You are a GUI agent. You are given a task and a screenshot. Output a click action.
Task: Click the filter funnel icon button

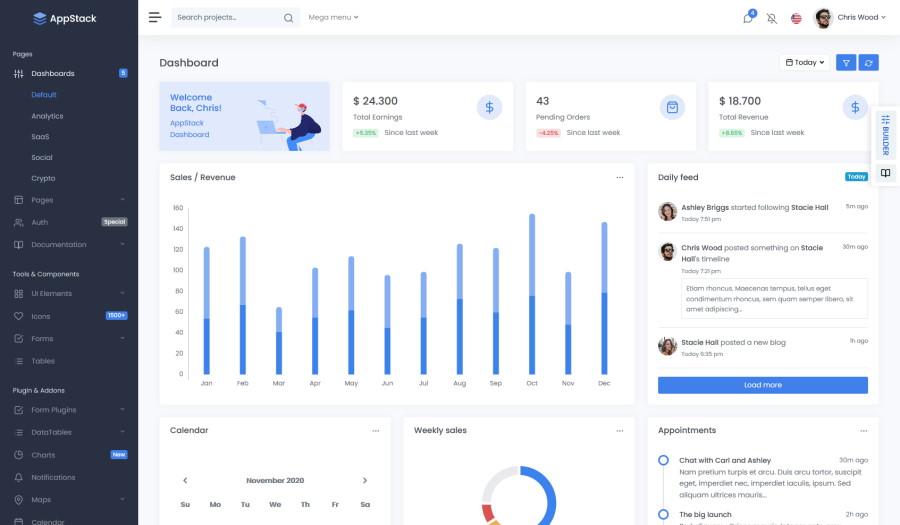(846, 62)
